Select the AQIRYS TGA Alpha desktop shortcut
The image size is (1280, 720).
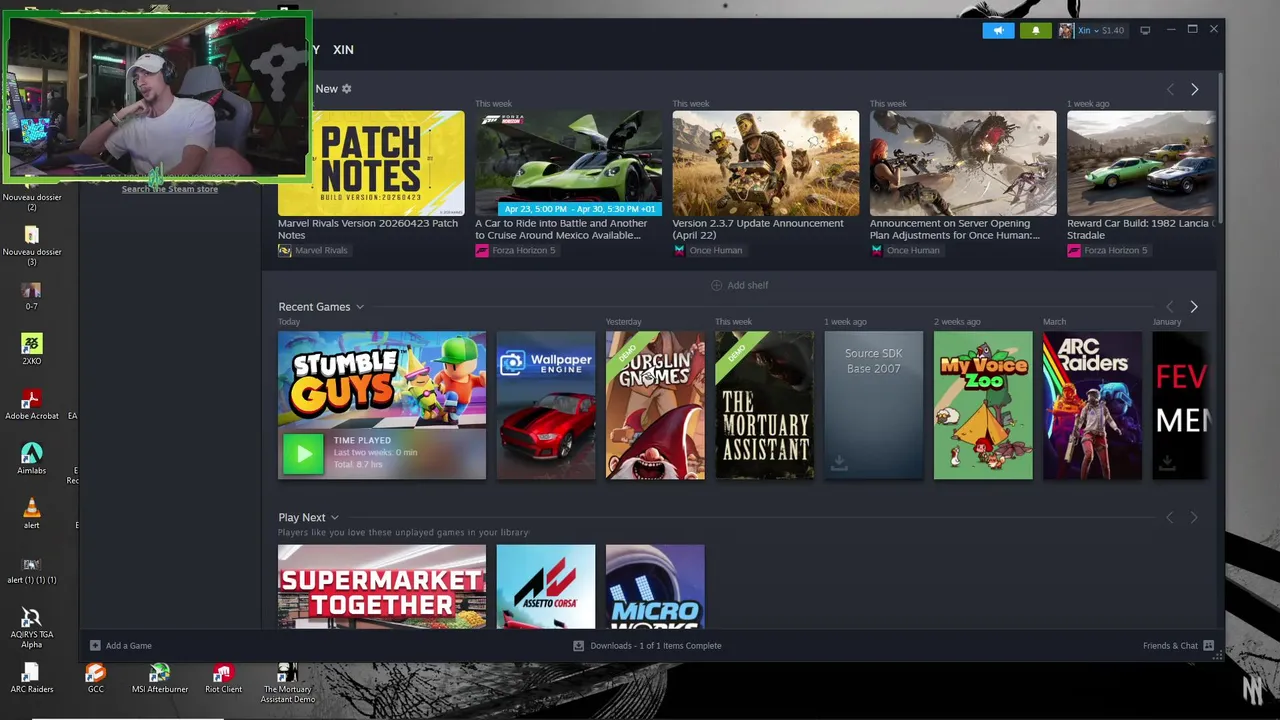pos(31,628)
